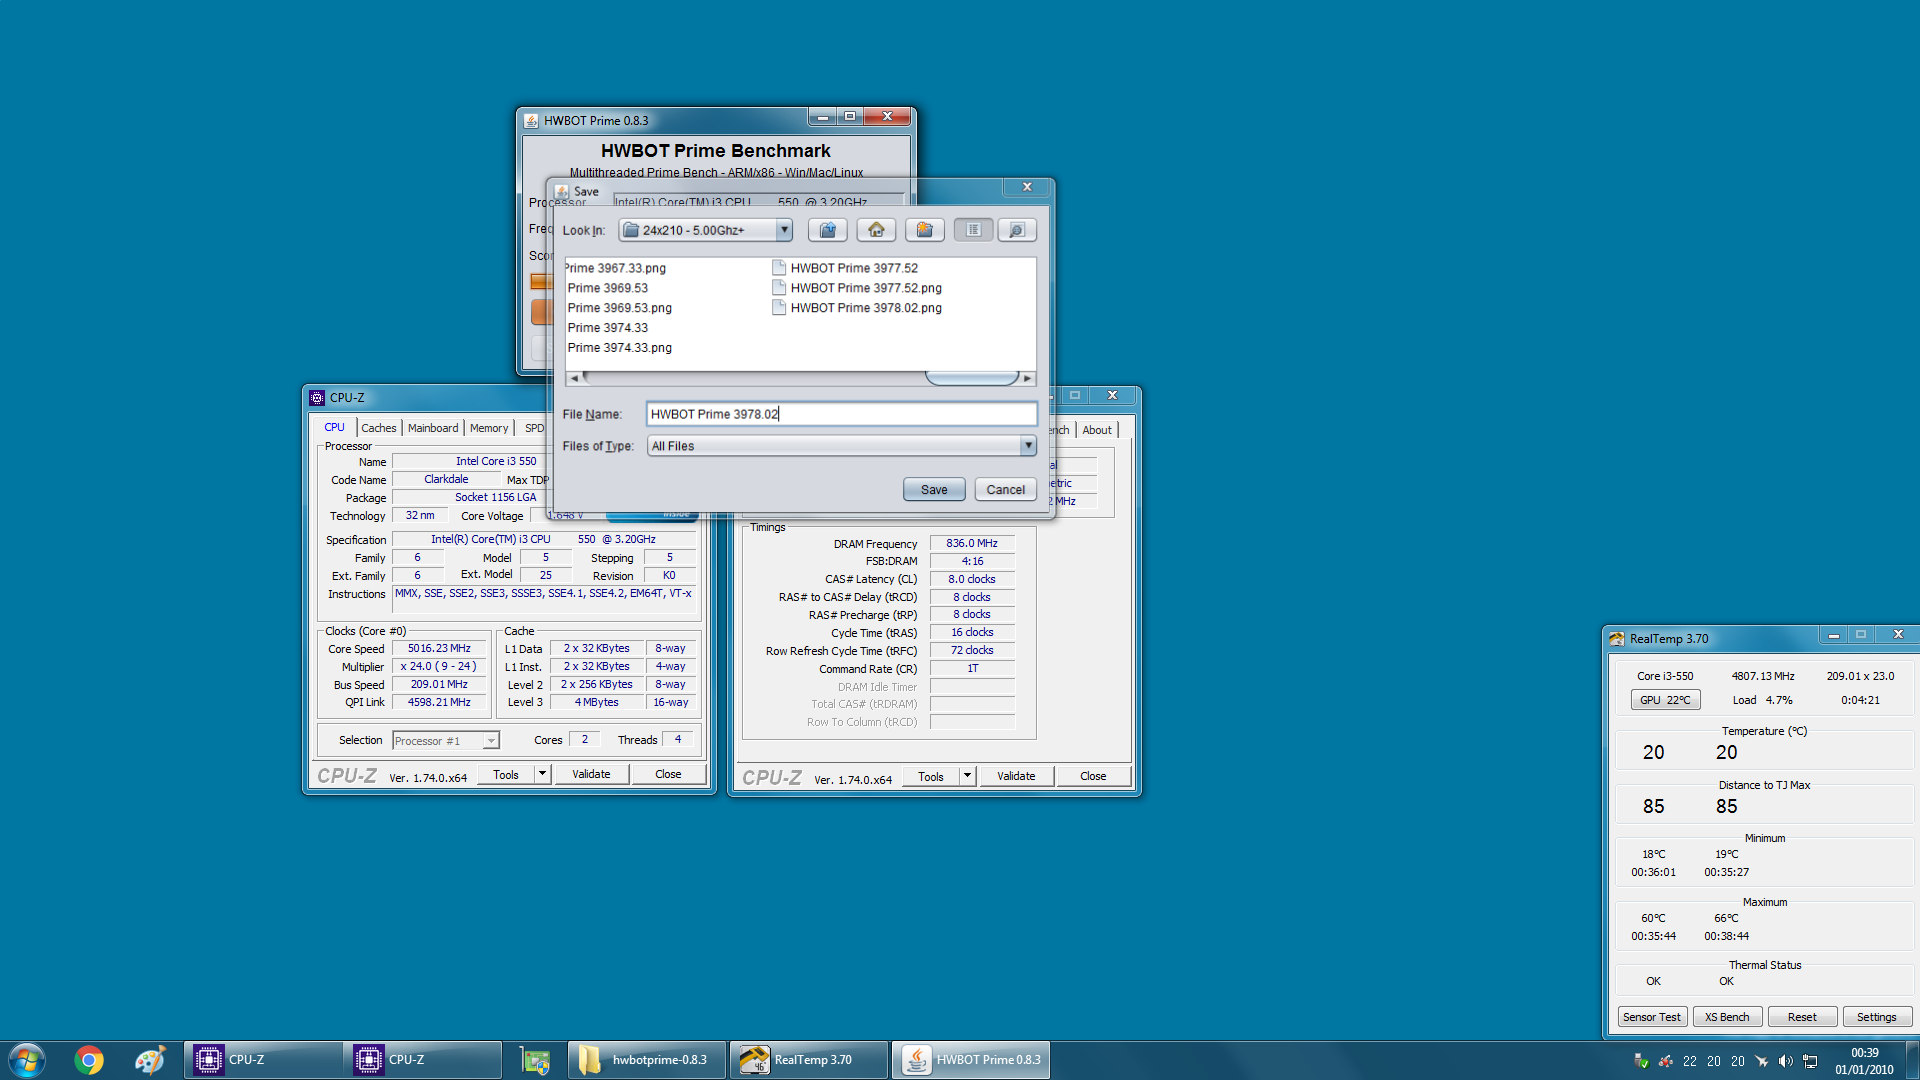The height and width of the screenshot is (1080, 1920).
Task: Go up one folder level in Save dialog
Action: 828,230
